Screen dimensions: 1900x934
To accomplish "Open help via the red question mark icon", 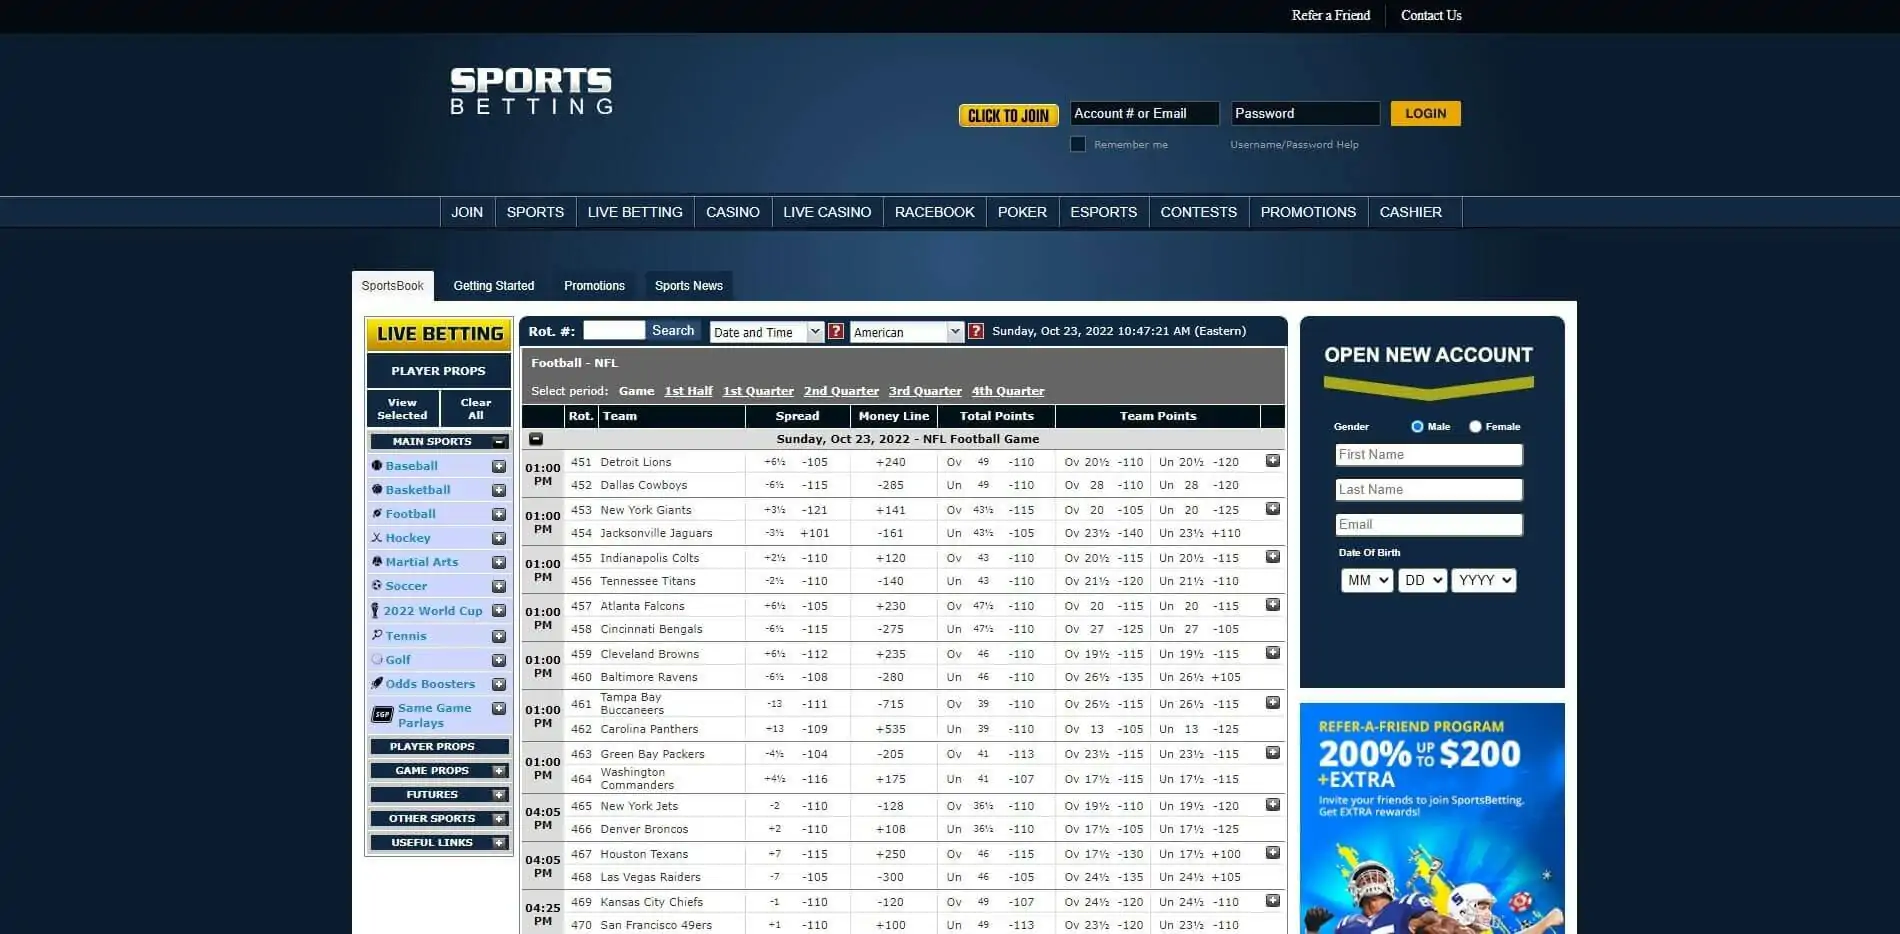I will click(836, 331).
